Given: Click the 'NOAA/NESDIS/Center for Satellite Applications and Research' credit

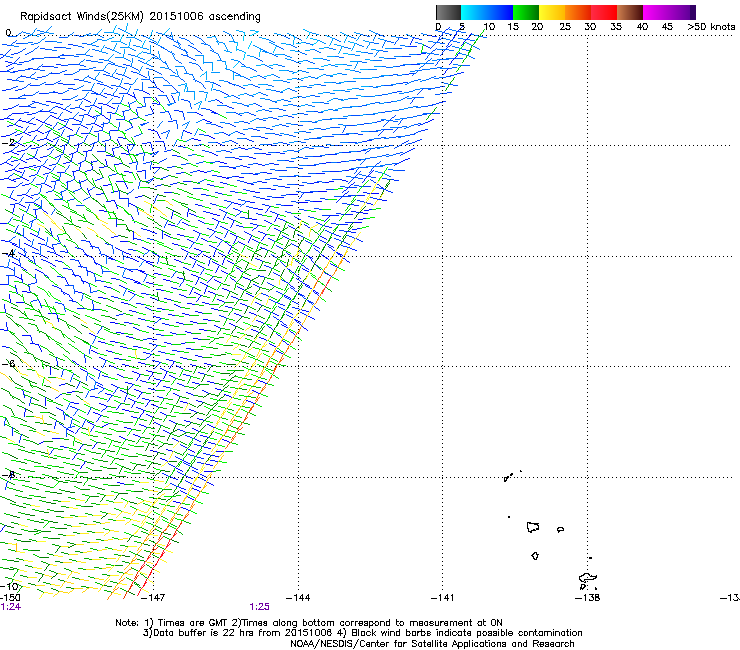Looking at the screenshot, I should [x=432, y=644].
